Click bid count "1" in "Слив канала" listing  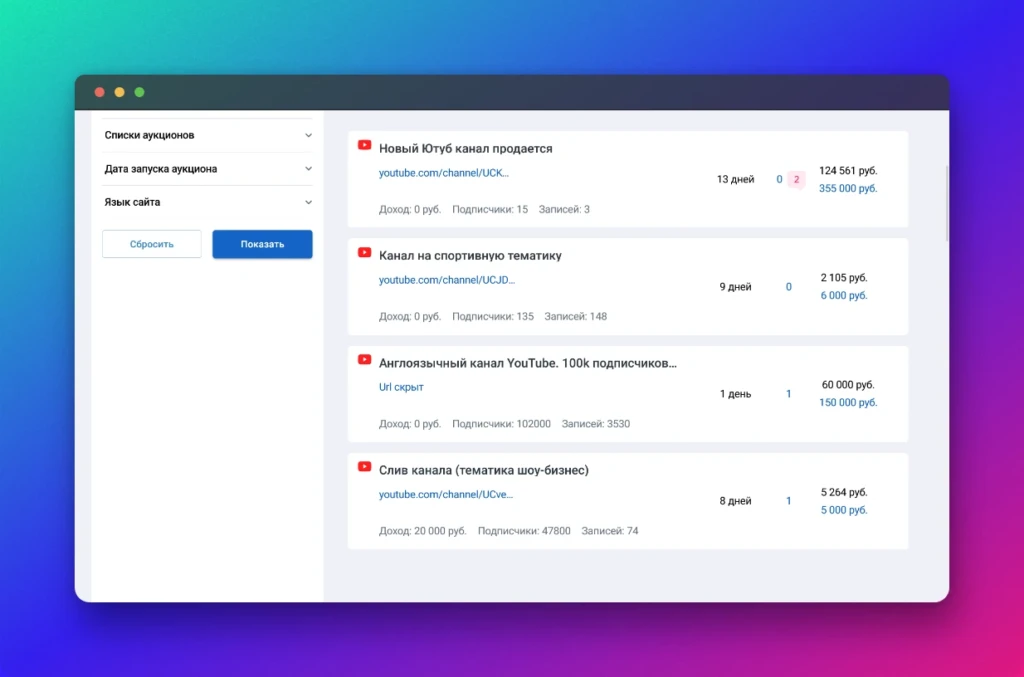[788, 501]
